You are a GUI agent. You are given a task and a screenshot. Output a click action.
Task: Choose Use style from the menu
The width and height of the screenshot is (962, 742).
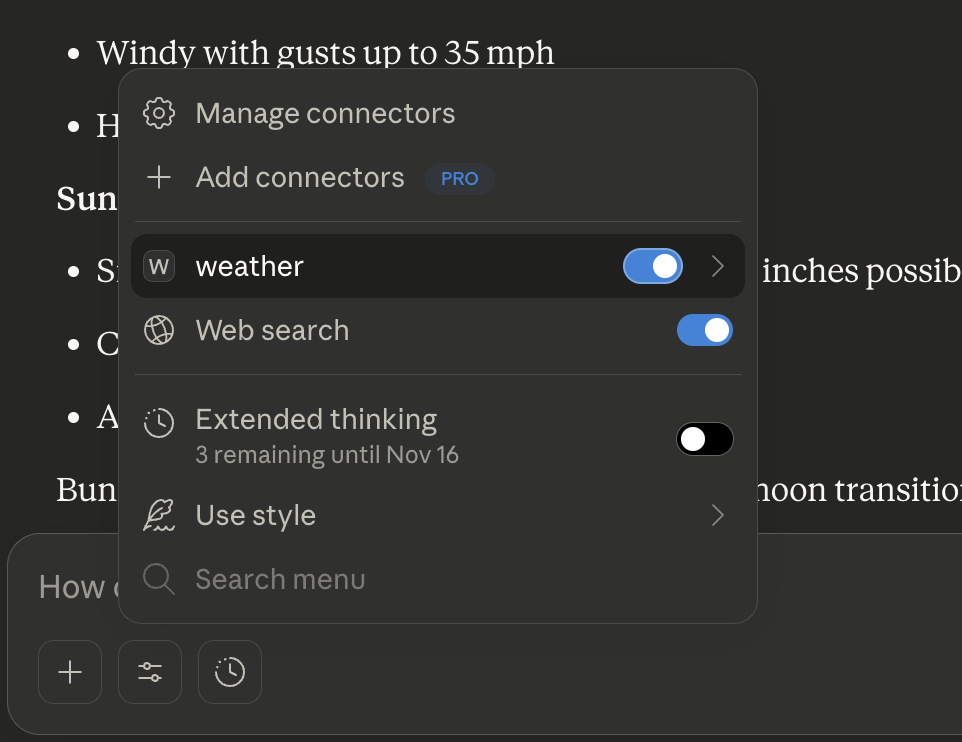256,515
